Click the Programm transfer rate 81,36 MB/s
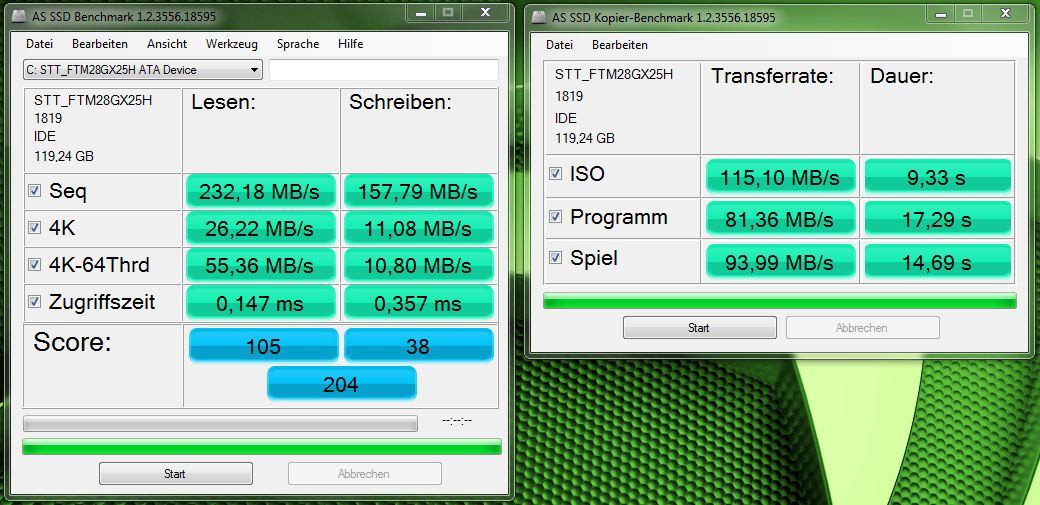Viewport: 1040px width, 505px height. 781,218
